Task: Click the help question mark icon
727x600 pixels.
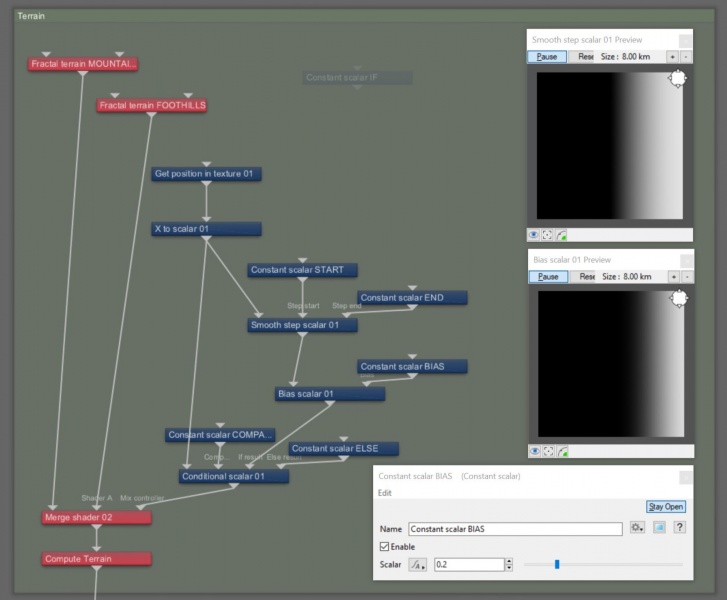Action: click(679, 527)
